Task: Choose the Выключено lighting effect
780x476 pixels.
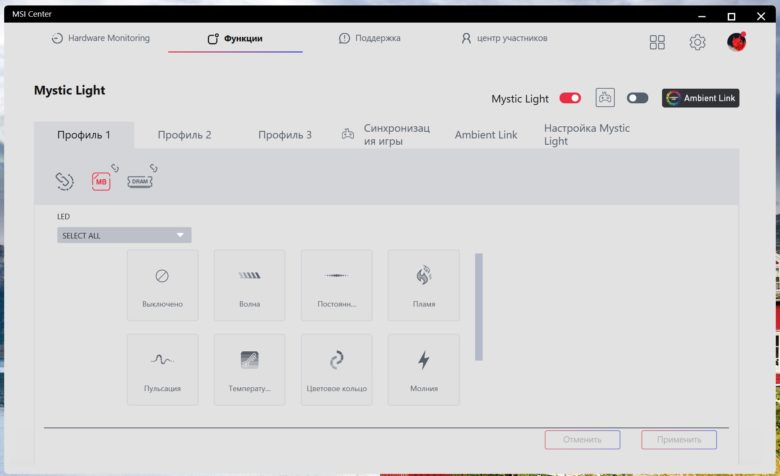Action: 163,285
